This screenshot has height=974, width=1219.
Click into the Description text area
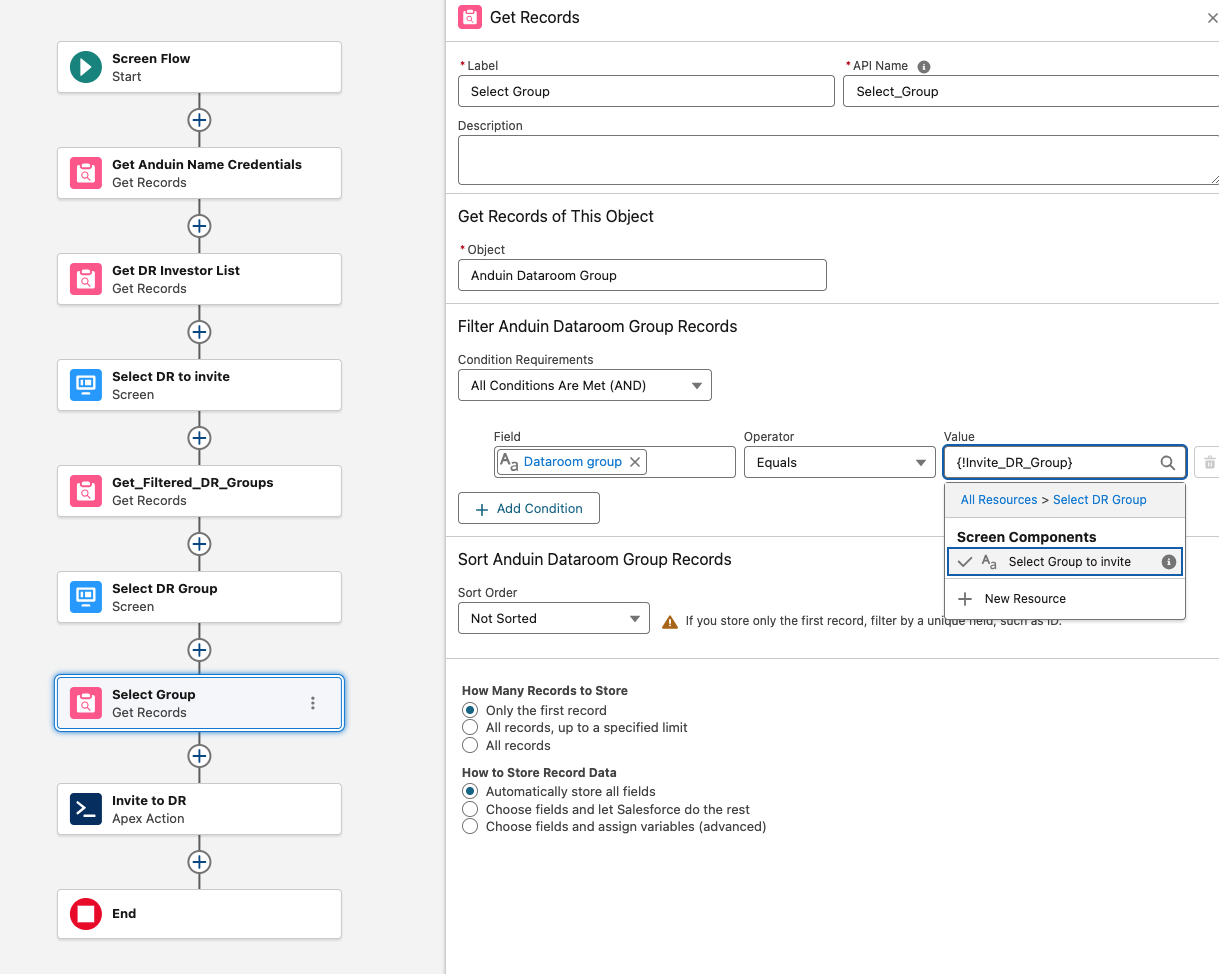click(x=837, y=160)
